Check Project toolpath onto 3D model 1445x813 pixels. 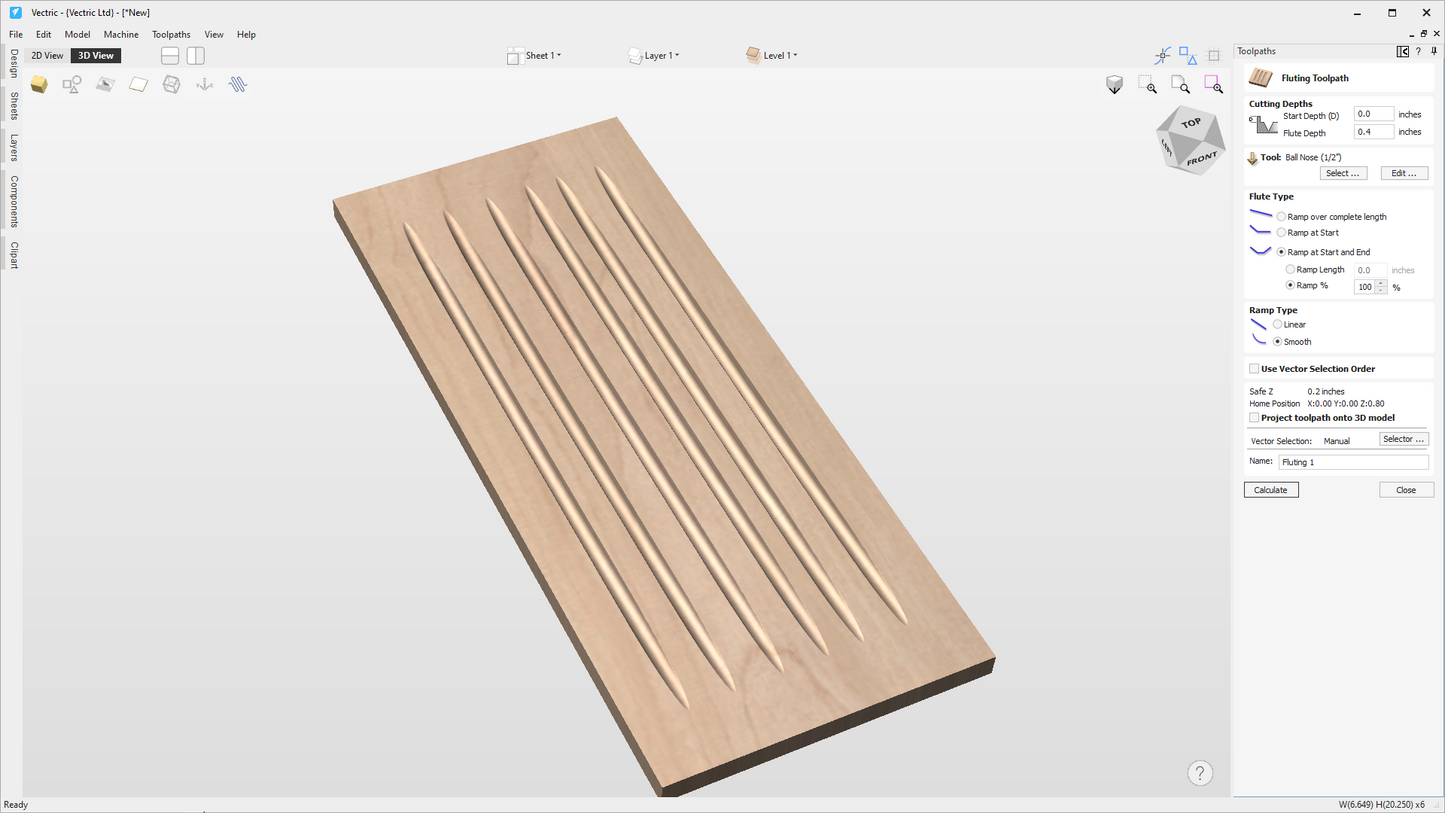pos(1254,417)
